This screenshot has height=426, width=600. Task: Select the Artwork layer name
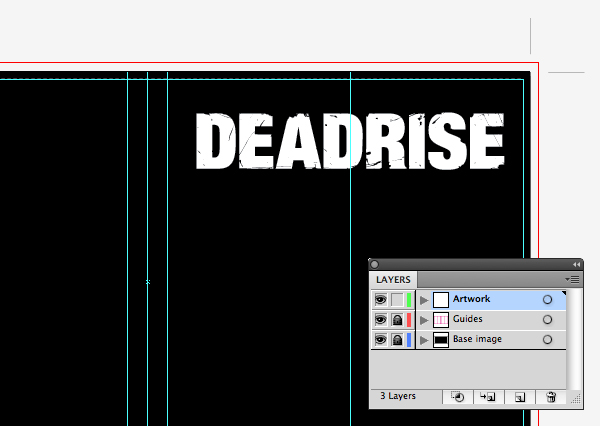(471, 299)
